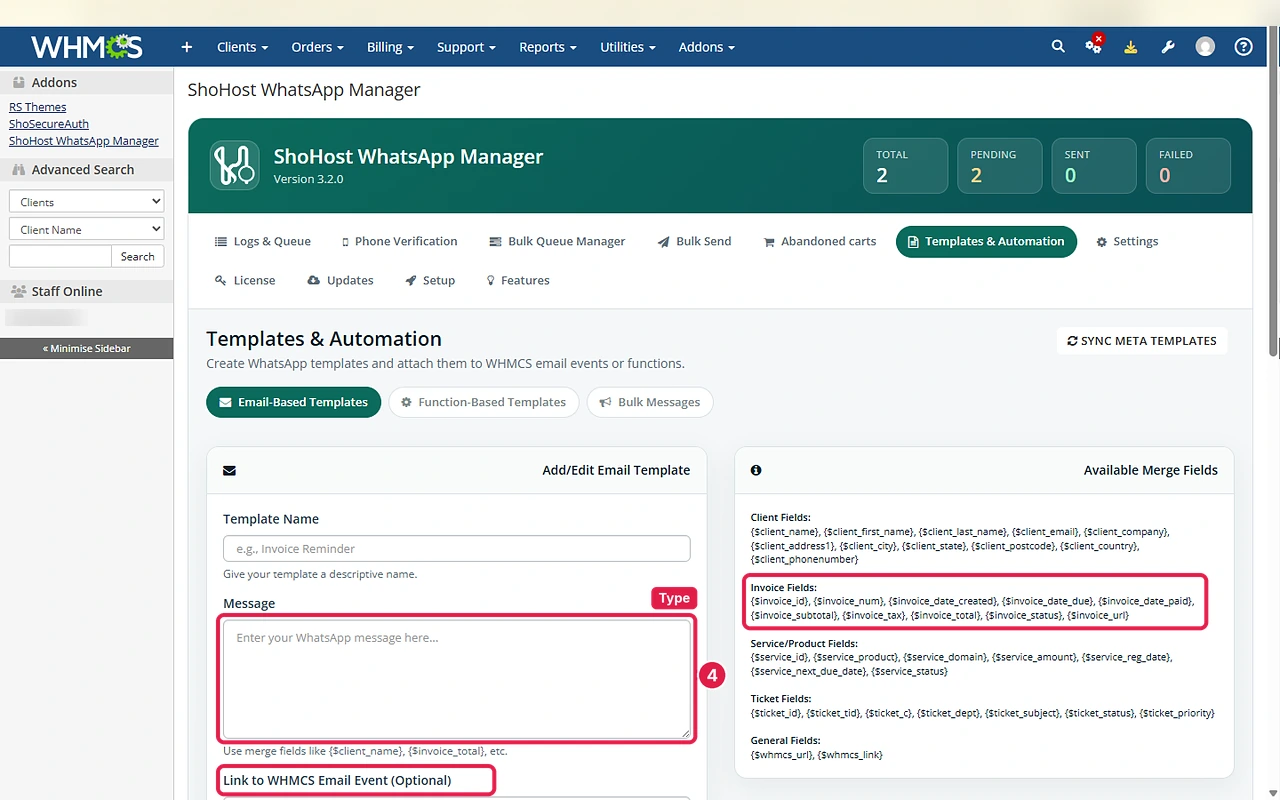
Task: Open the Settings tab
Action: click(1127, 242)
